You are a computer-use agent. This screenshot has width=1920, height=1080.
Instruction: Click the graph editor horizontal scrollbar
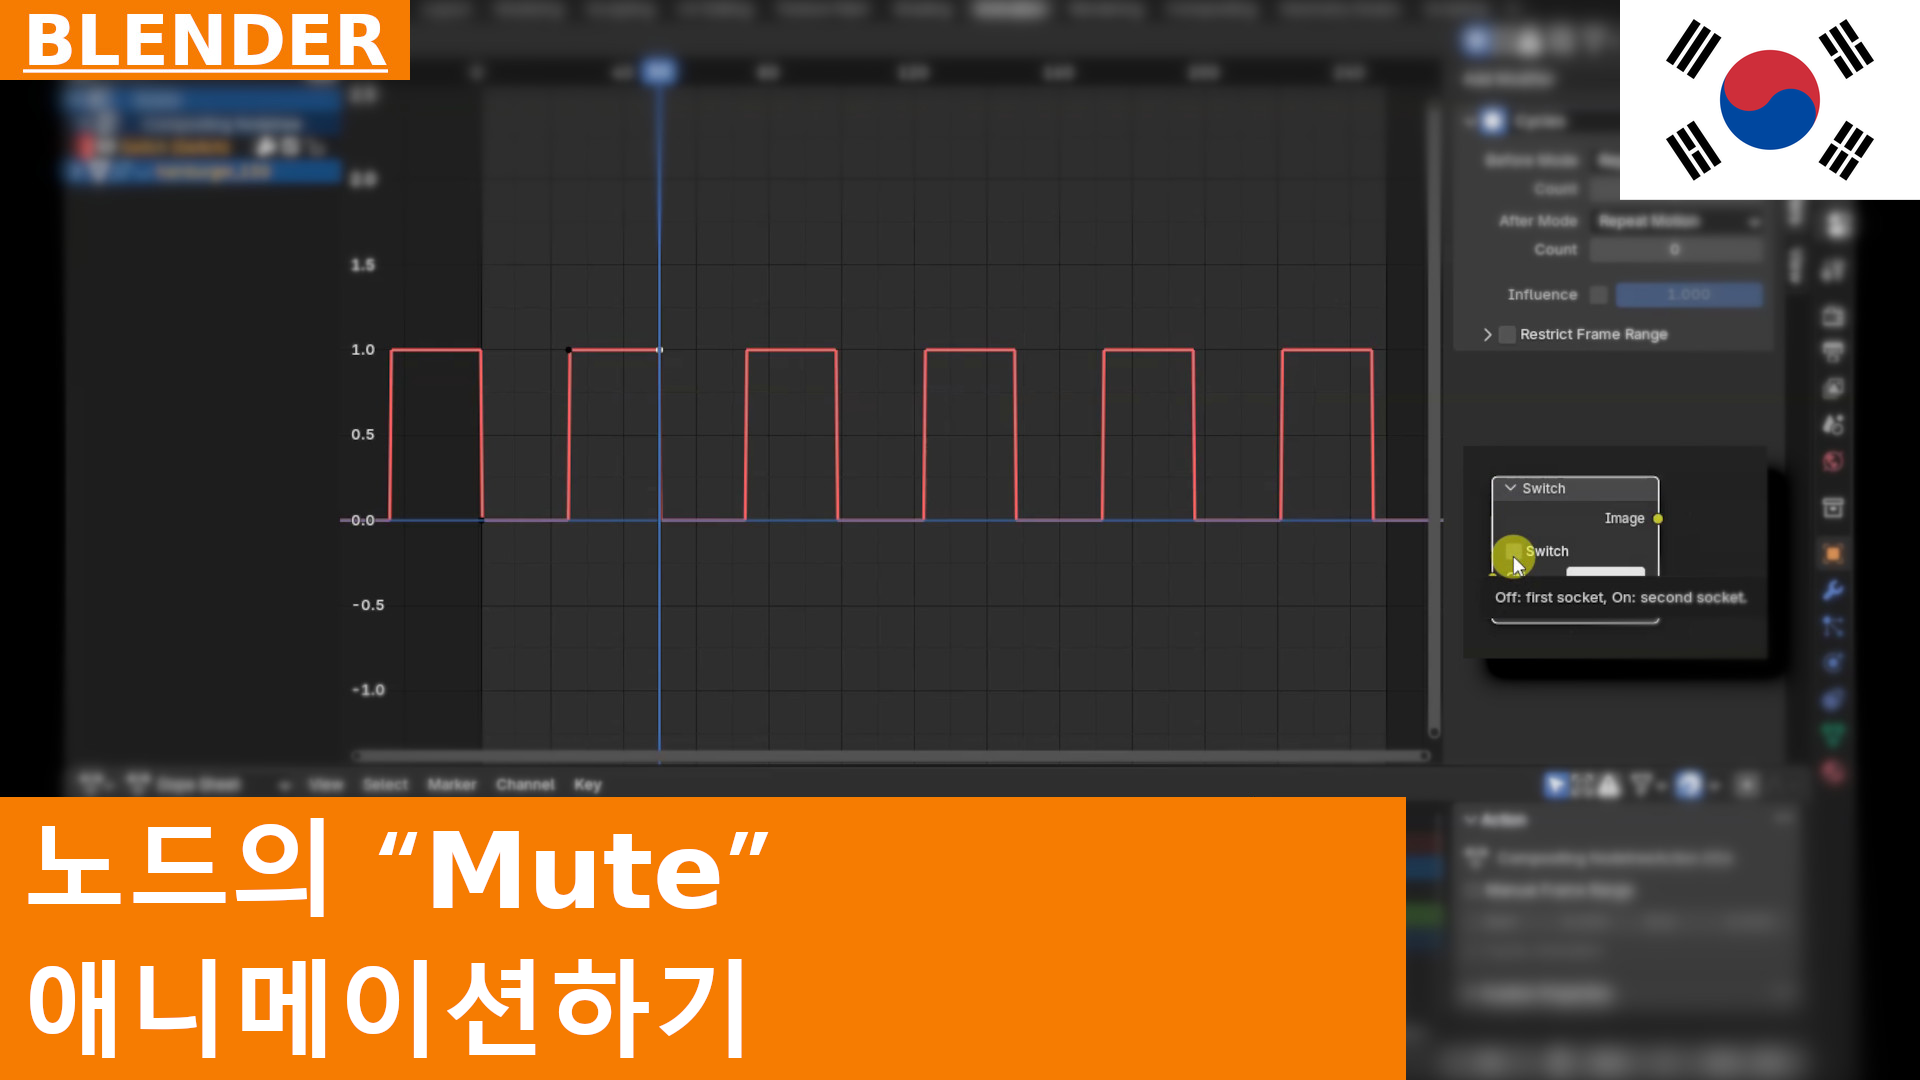[890, 756]
